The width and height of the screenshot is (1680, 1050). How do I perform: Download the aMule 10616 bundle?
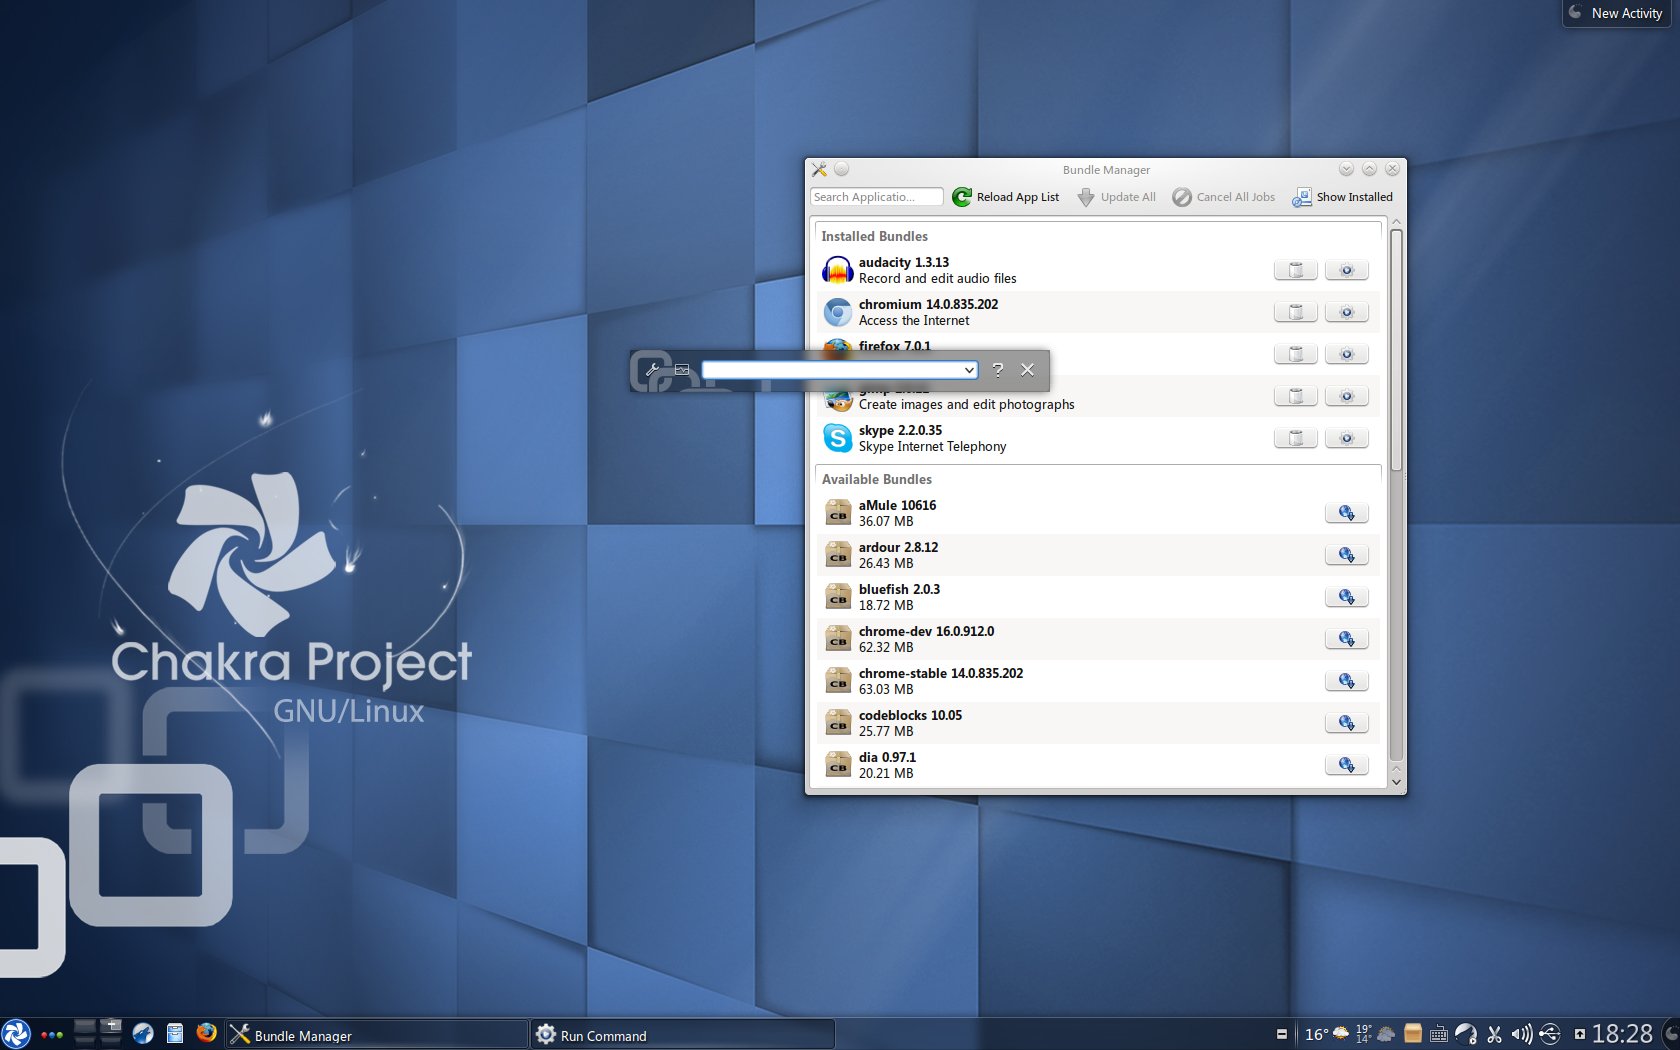point(1346,513)
